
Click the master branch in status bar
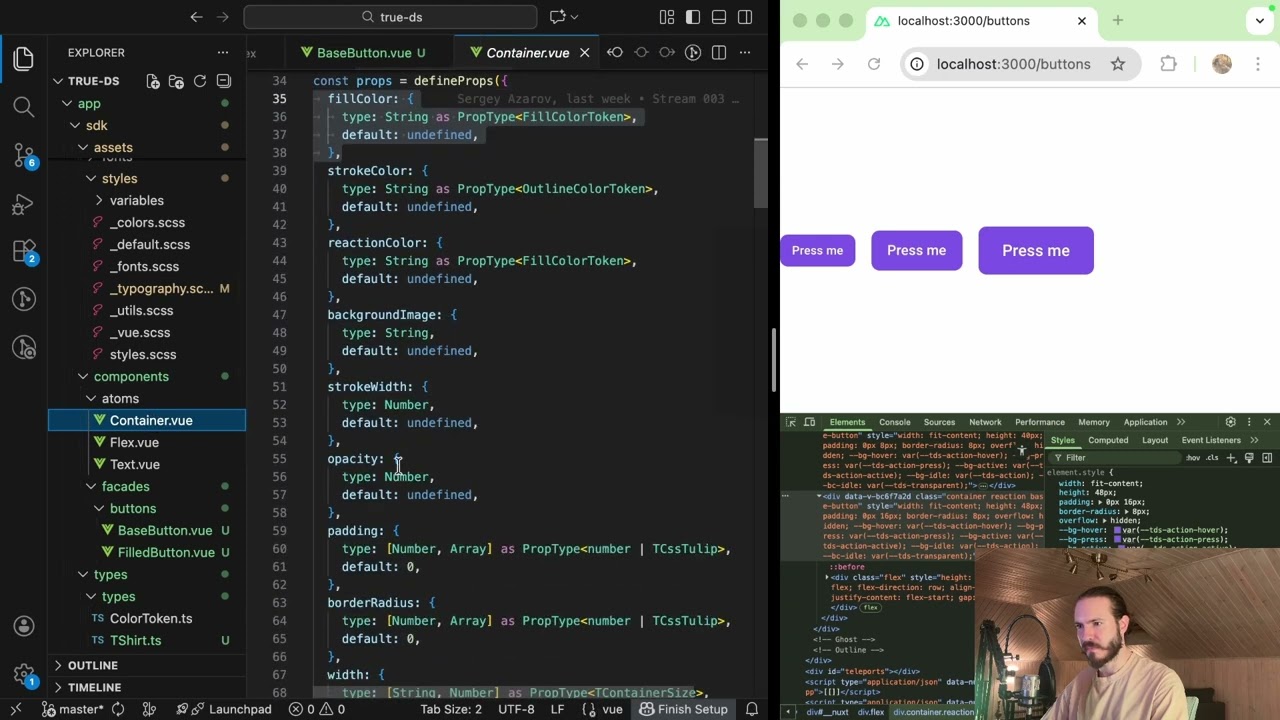72,709
